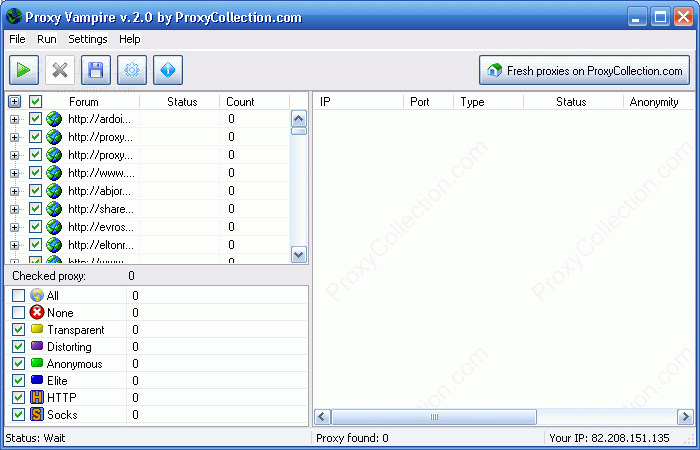Expand the http://evros... tree node
Viewport: 700px width, 450px height.
pyautogui.click(x=14, y=227)
